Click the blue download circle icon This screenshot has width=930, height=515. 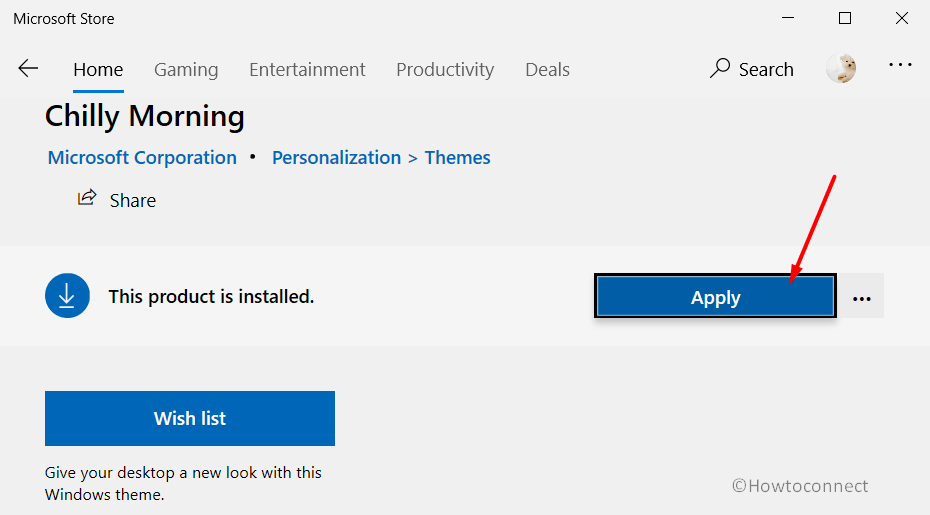(67, 295)
